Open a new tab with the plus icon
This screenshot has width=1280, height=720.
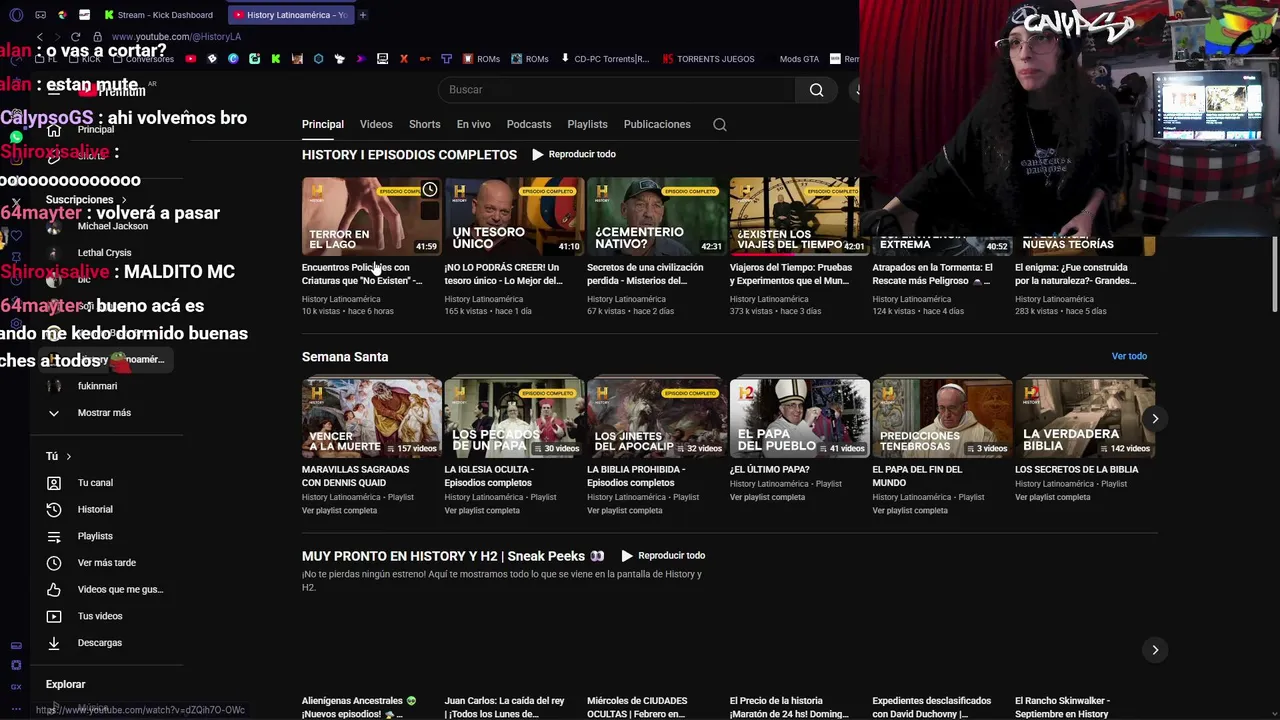363,15
